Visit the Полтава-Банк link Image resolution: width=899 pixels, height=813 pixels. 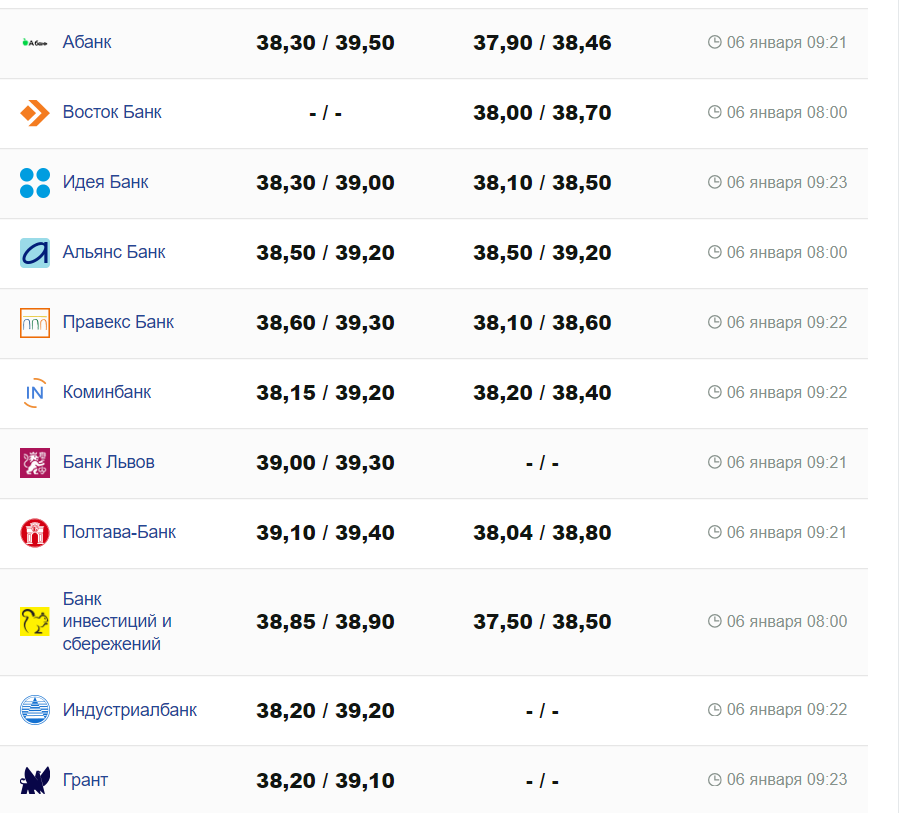coord(119,532)
